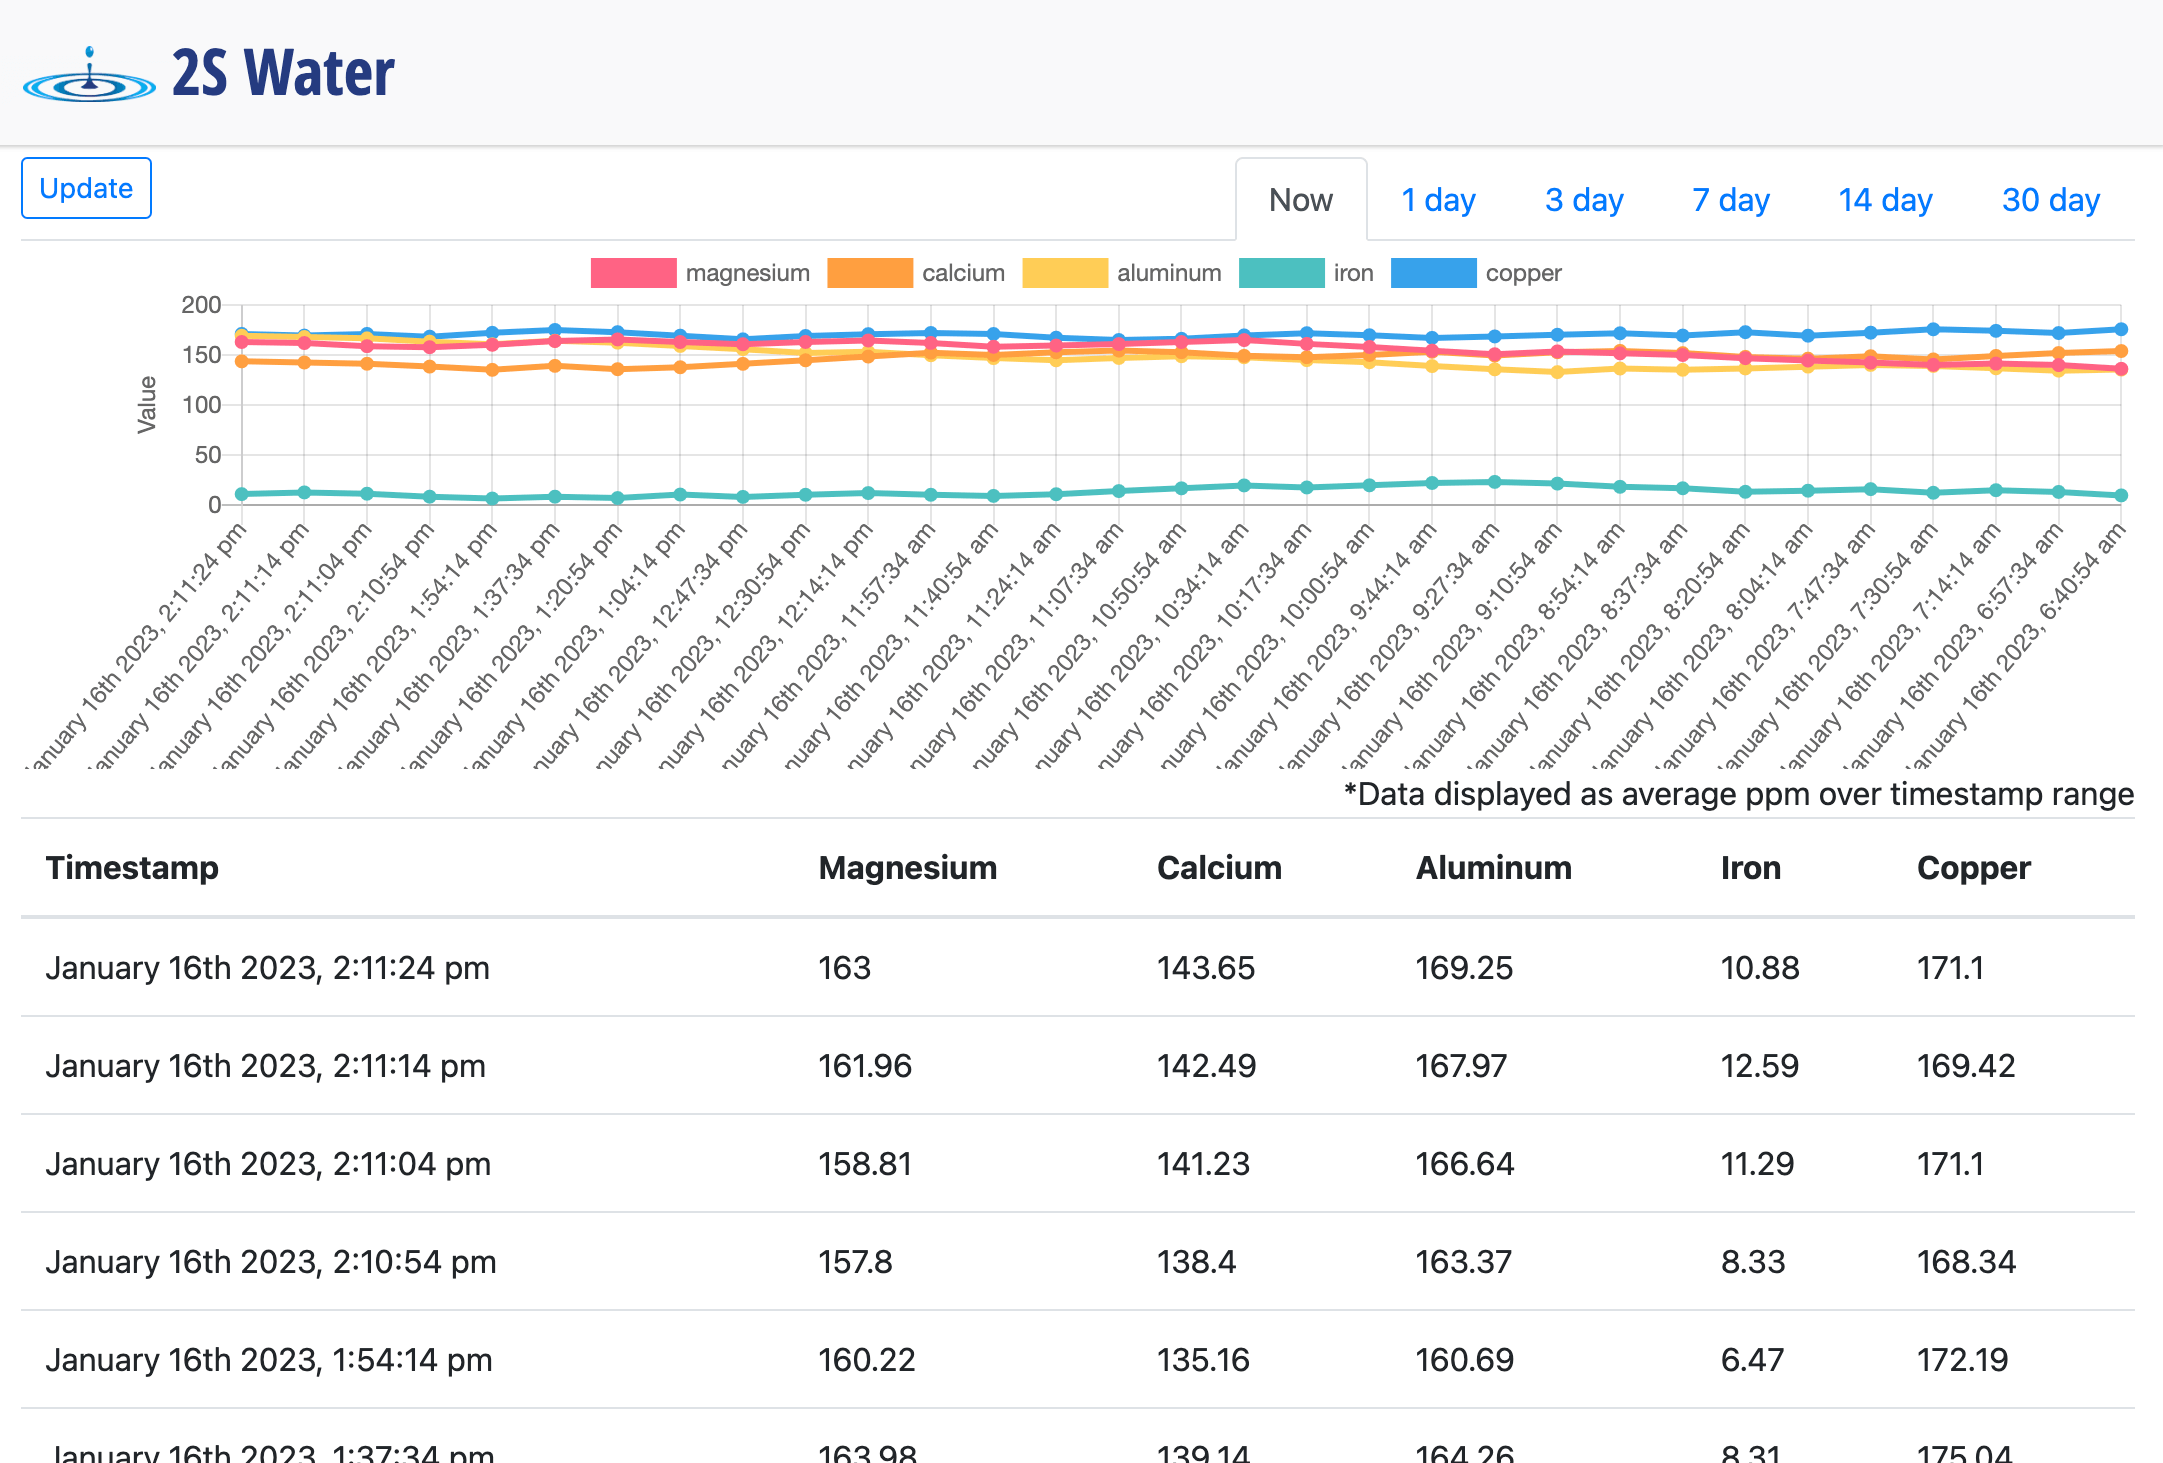Click copper value 168.34
Viewport: 2163px width, 1463px height.
(x=1966, y=1261)
